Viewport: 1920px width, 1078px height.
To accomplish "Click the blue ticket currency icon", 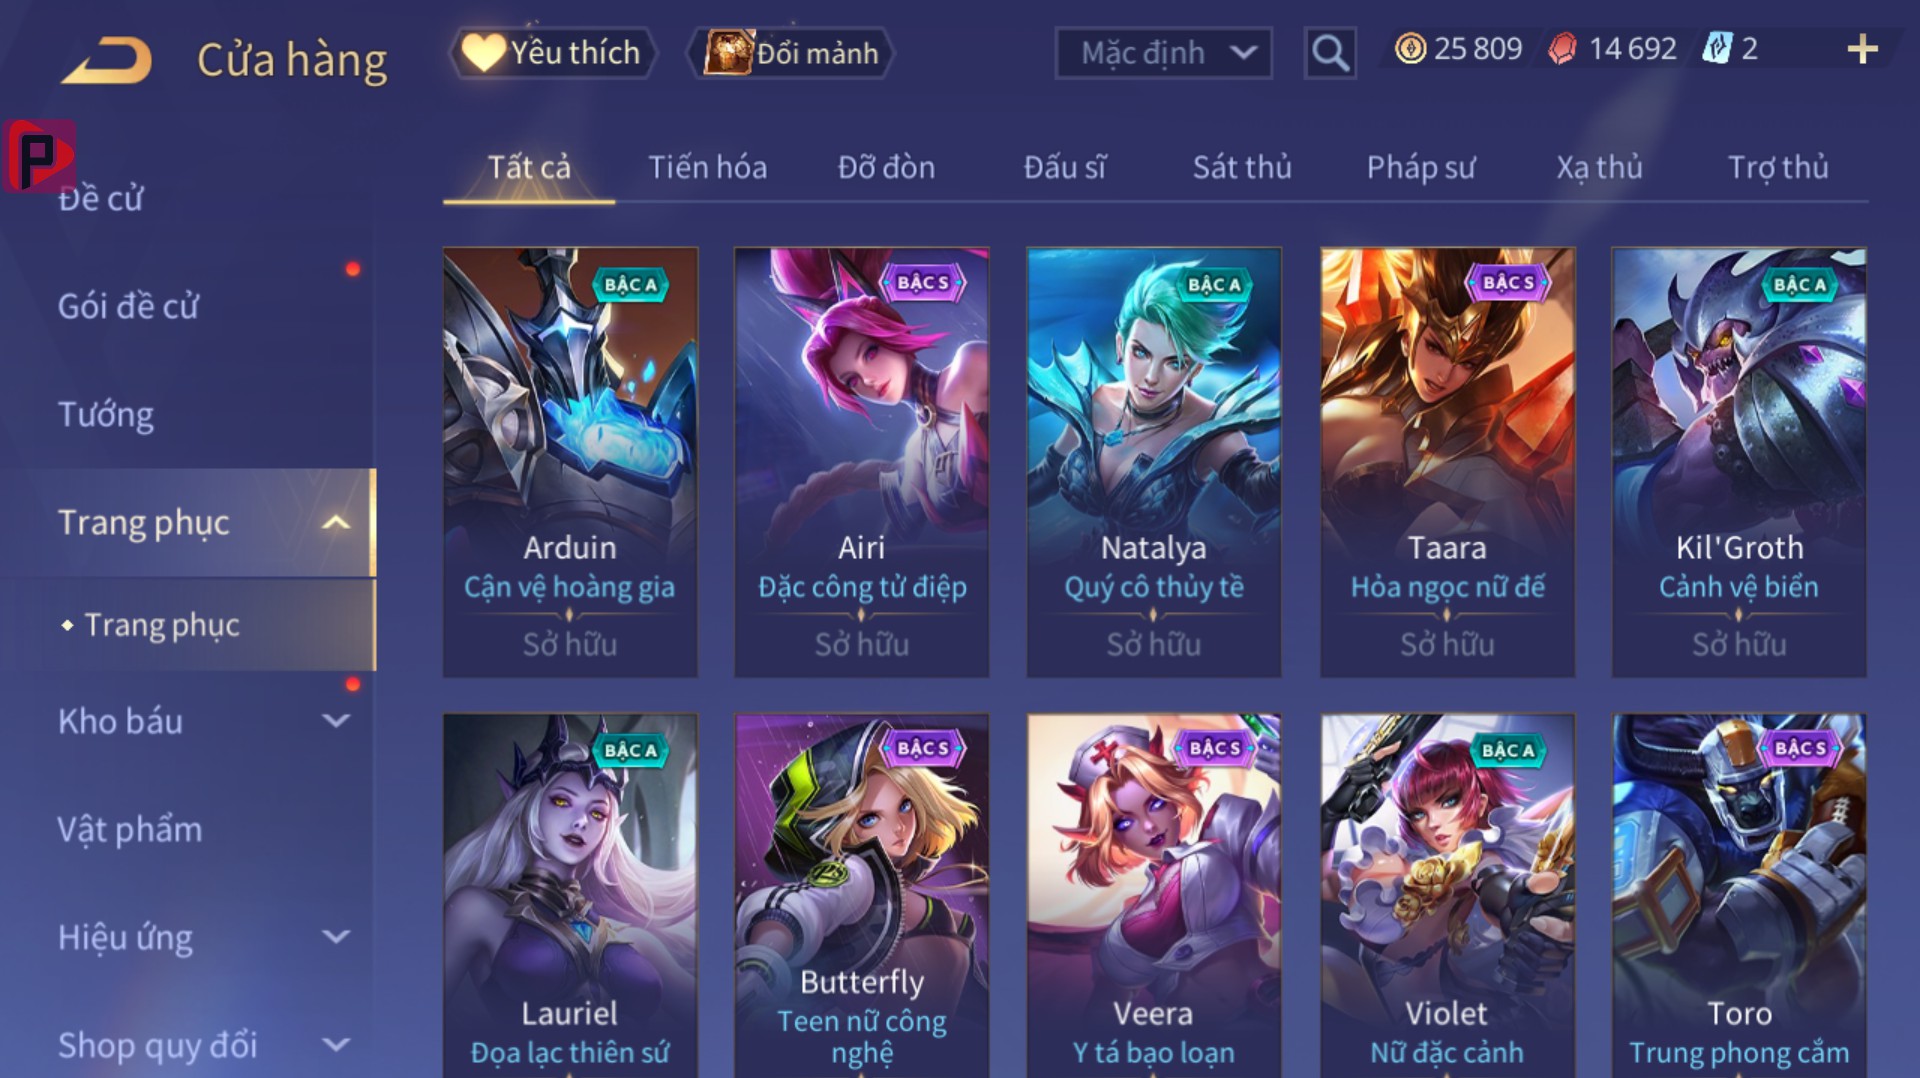I will click(x=1717, y=48).
